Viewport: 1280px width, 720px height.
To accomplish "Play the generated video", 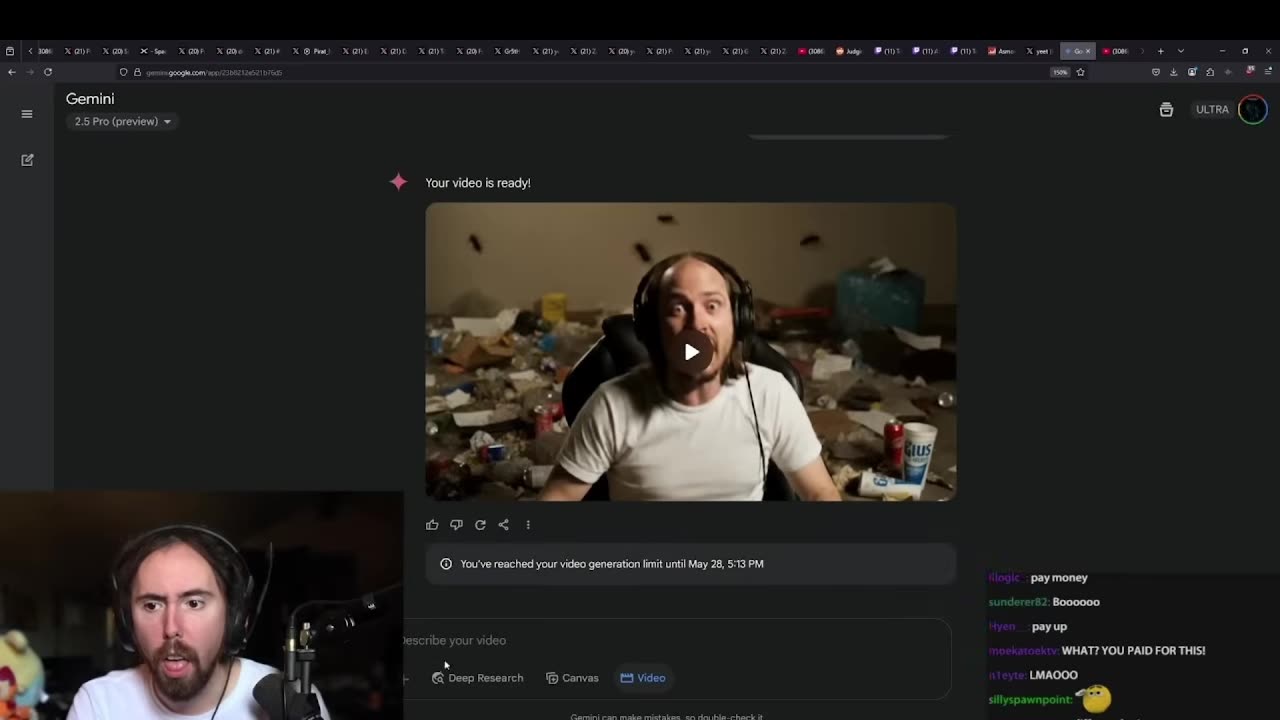I will (x=691, y=352).
